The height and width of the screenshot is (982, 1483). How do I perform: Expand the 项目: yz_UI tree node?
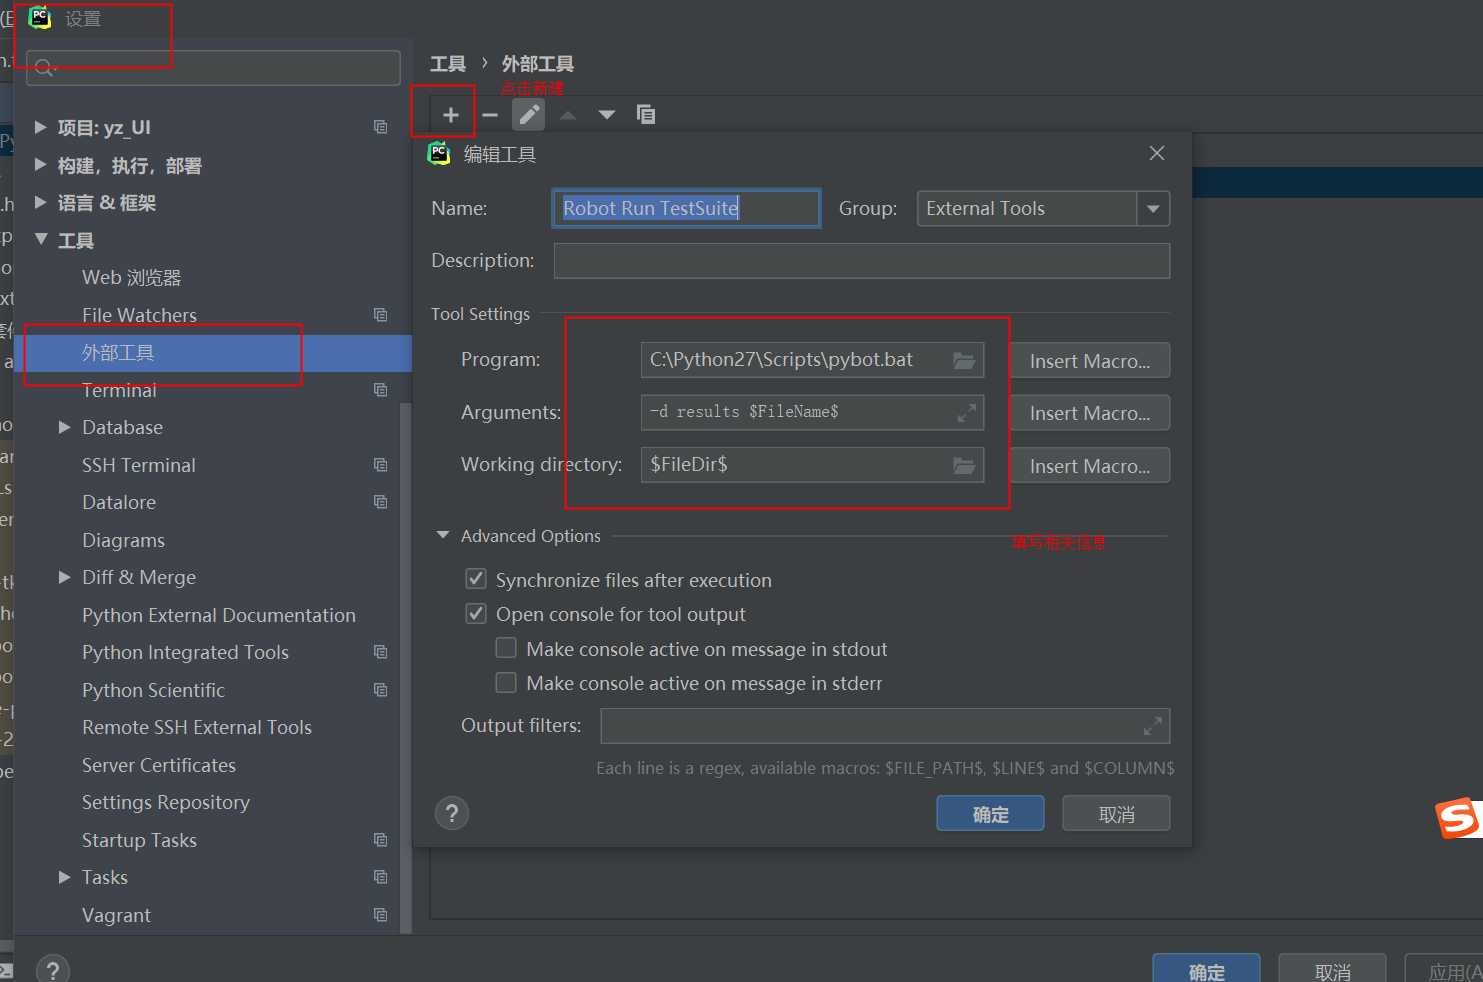(40, 127)
